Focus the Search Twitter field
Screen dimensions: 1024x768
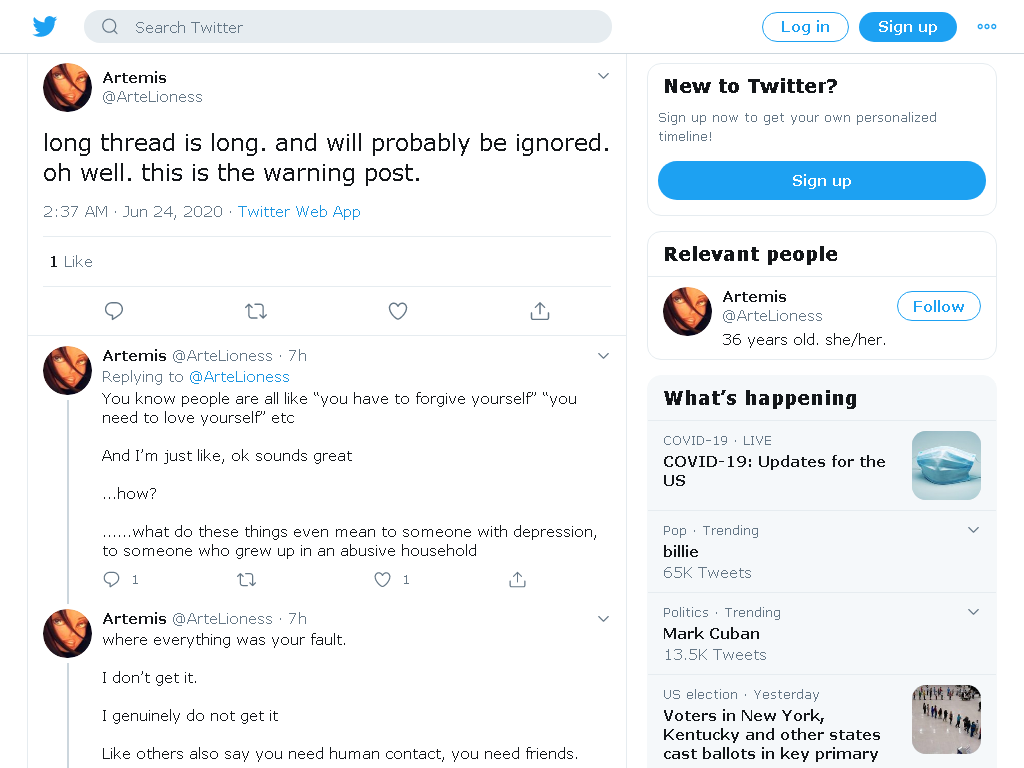click(x=348, y=27)
